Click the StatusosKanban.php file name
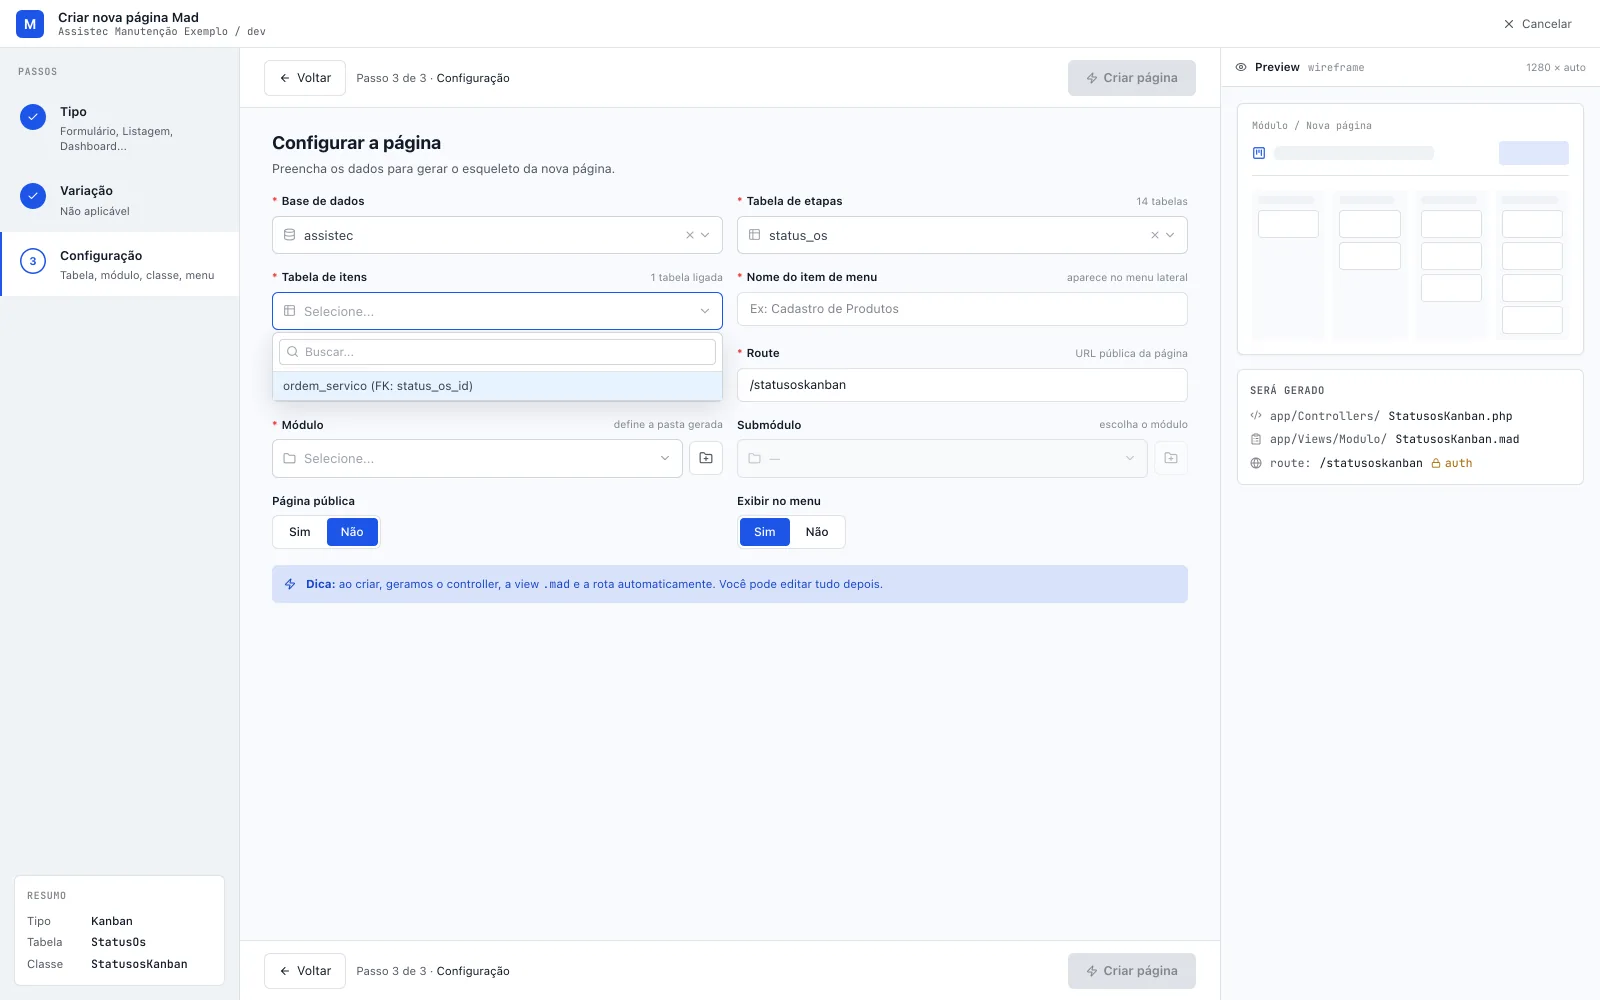Viewport: 1600px width, 1000px height. [1450, 416]
